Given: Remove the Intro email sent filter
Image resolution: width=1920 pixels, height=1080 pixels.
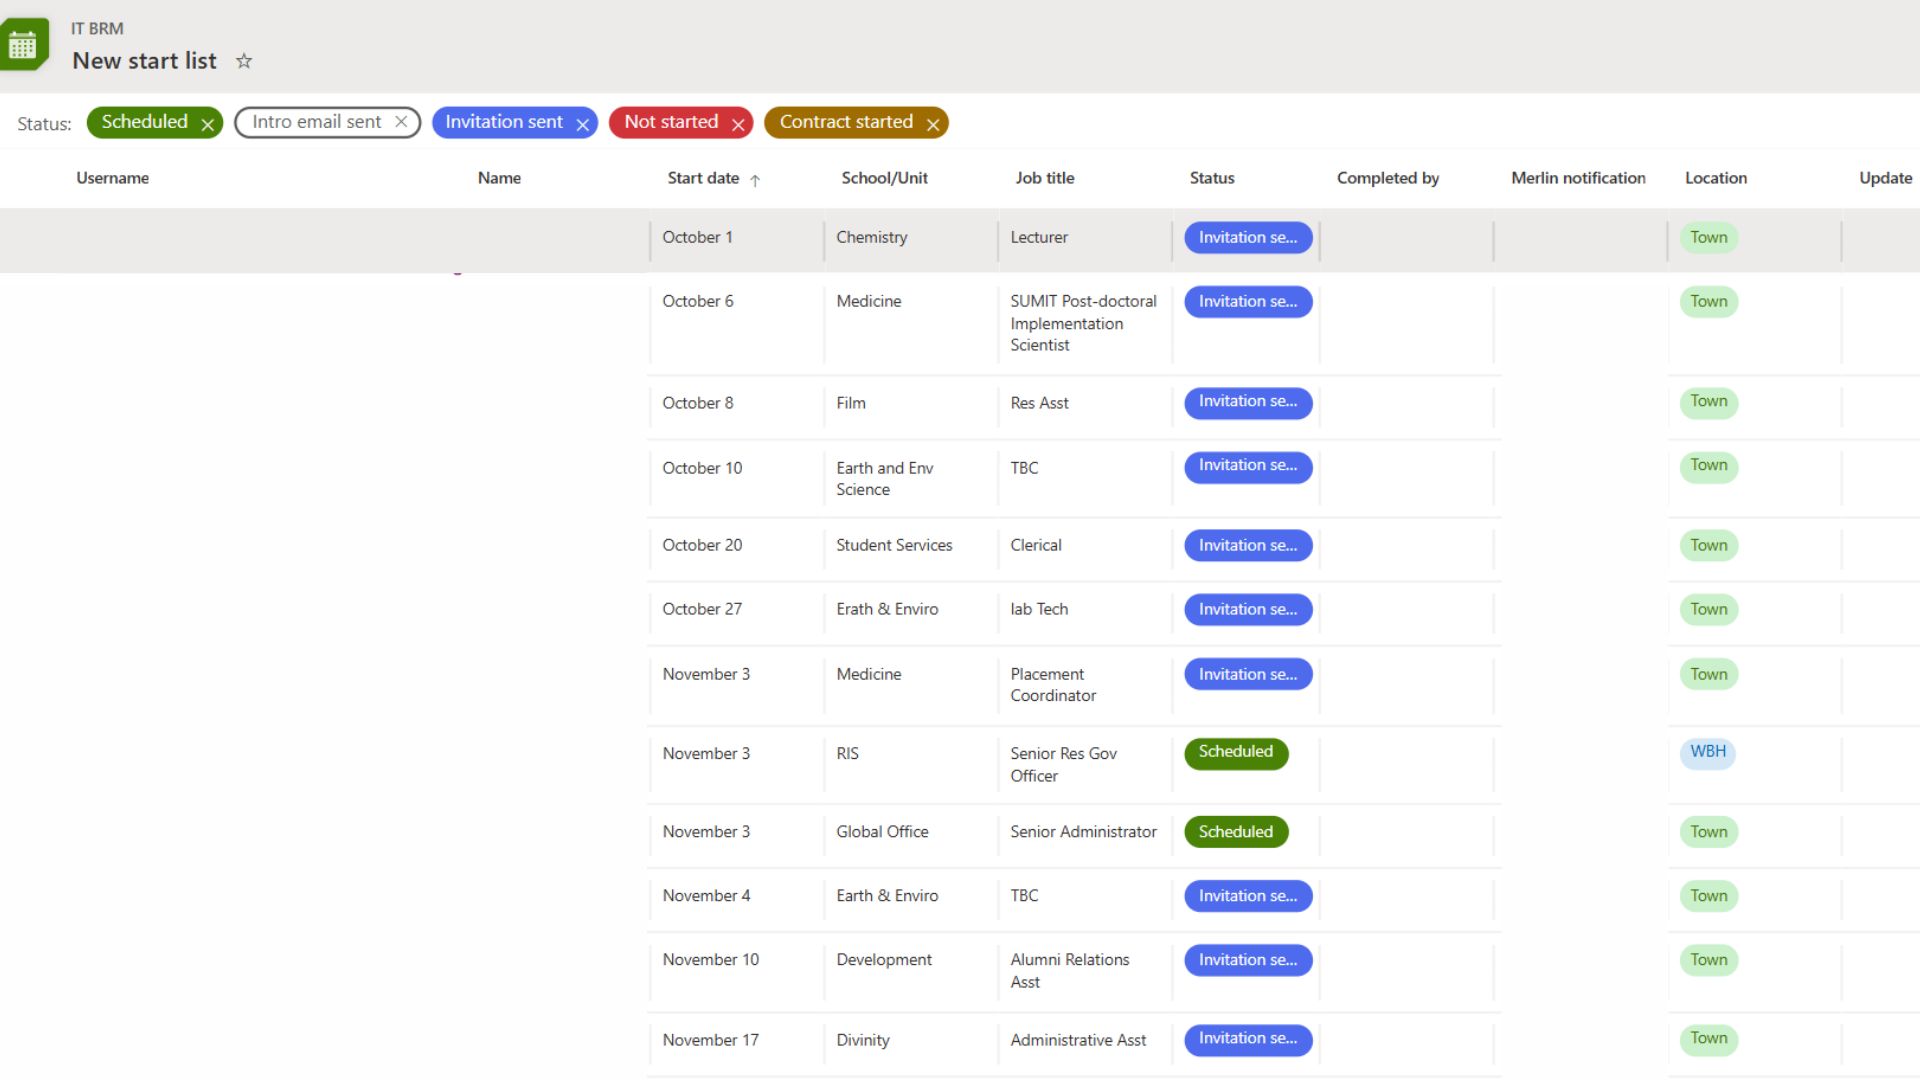Looking at the screenshot, I should pyautogui.click(x=401, y=121).
